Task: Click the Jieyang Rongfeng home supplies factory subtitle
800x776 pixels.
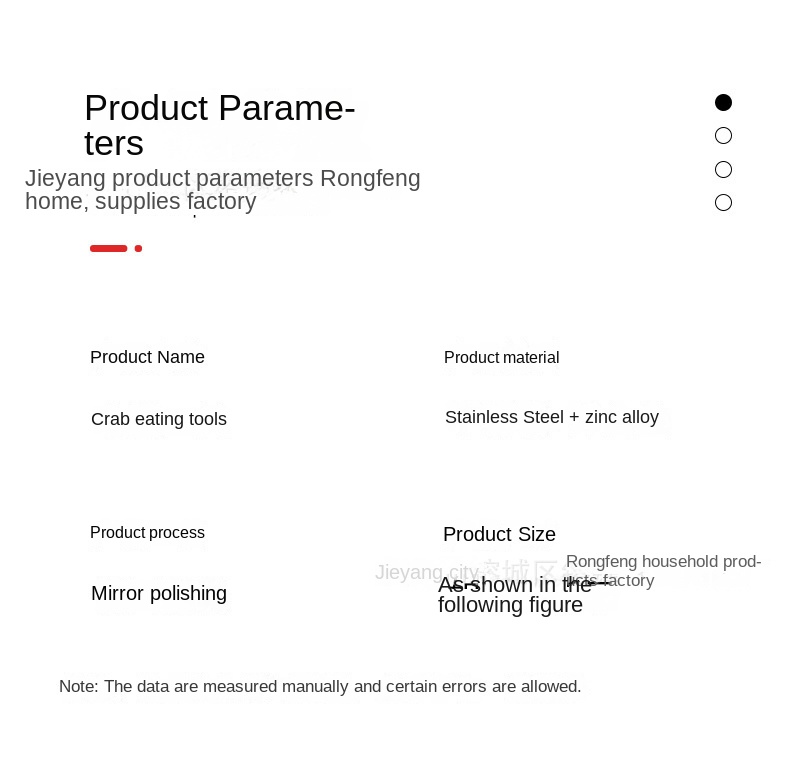Action: coord(222,189)
